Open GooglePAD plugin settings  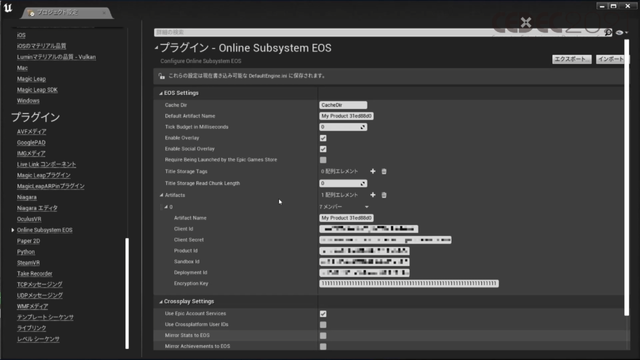[x=31, y=143]
